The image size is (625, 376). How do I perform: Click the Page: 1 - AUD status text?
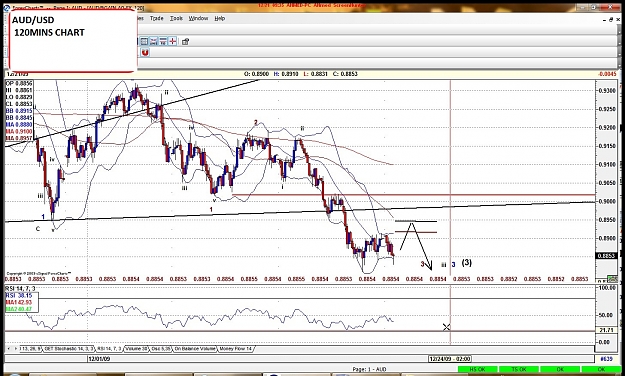pyautogui.click(x=369, y=370)
